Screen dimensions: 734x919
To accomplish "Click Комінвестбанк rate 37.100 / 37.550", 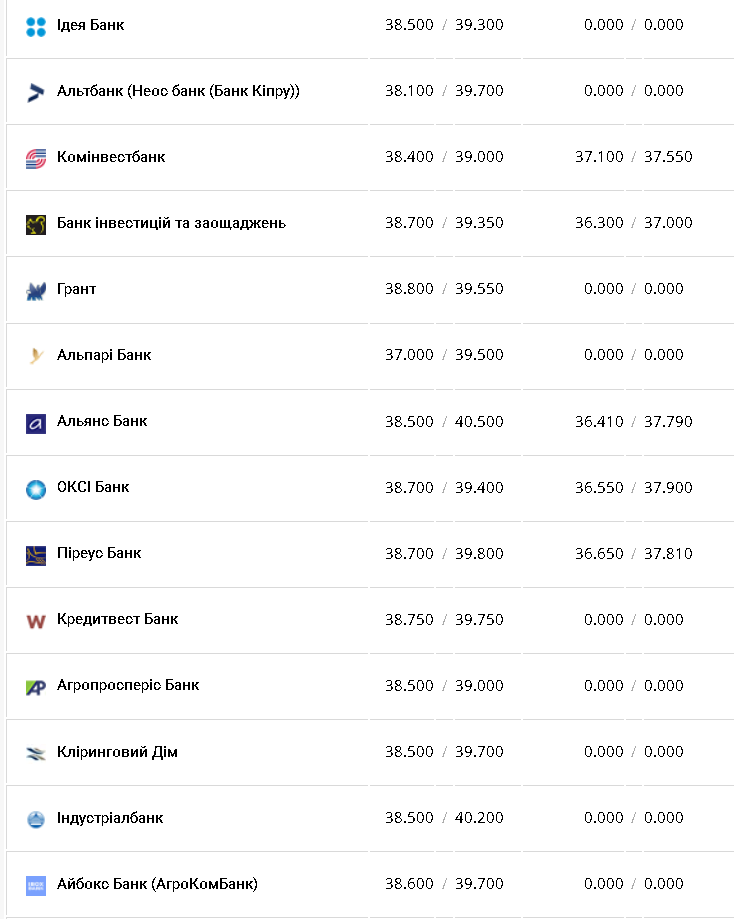I will [x=633, y=157].
